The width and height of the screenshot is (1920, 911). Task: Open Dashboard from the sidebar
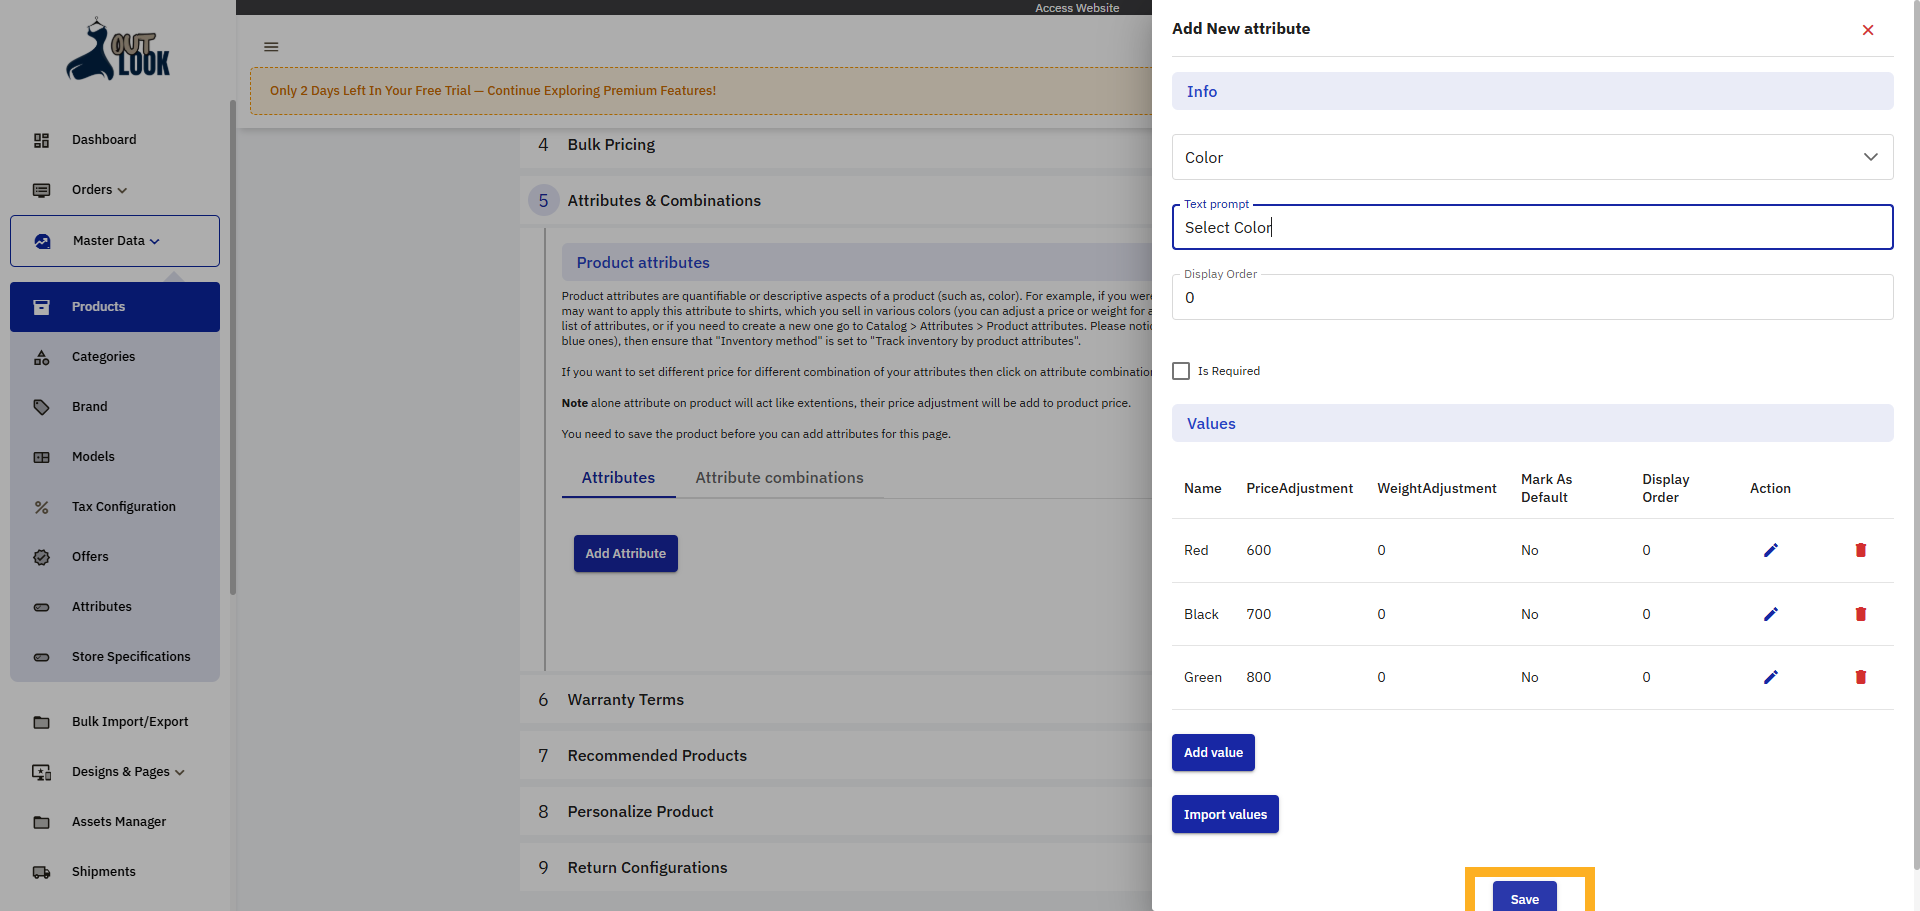click(104, 140)
